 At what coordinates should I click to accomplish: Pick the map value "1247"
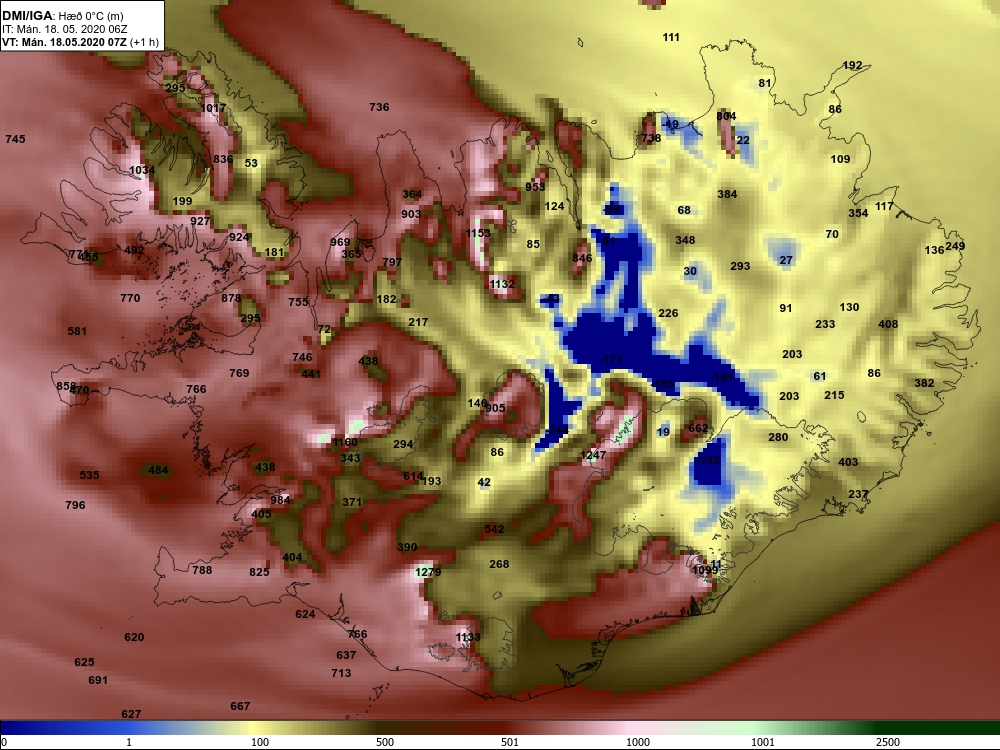pyautogui.click(x=593, y=455)
